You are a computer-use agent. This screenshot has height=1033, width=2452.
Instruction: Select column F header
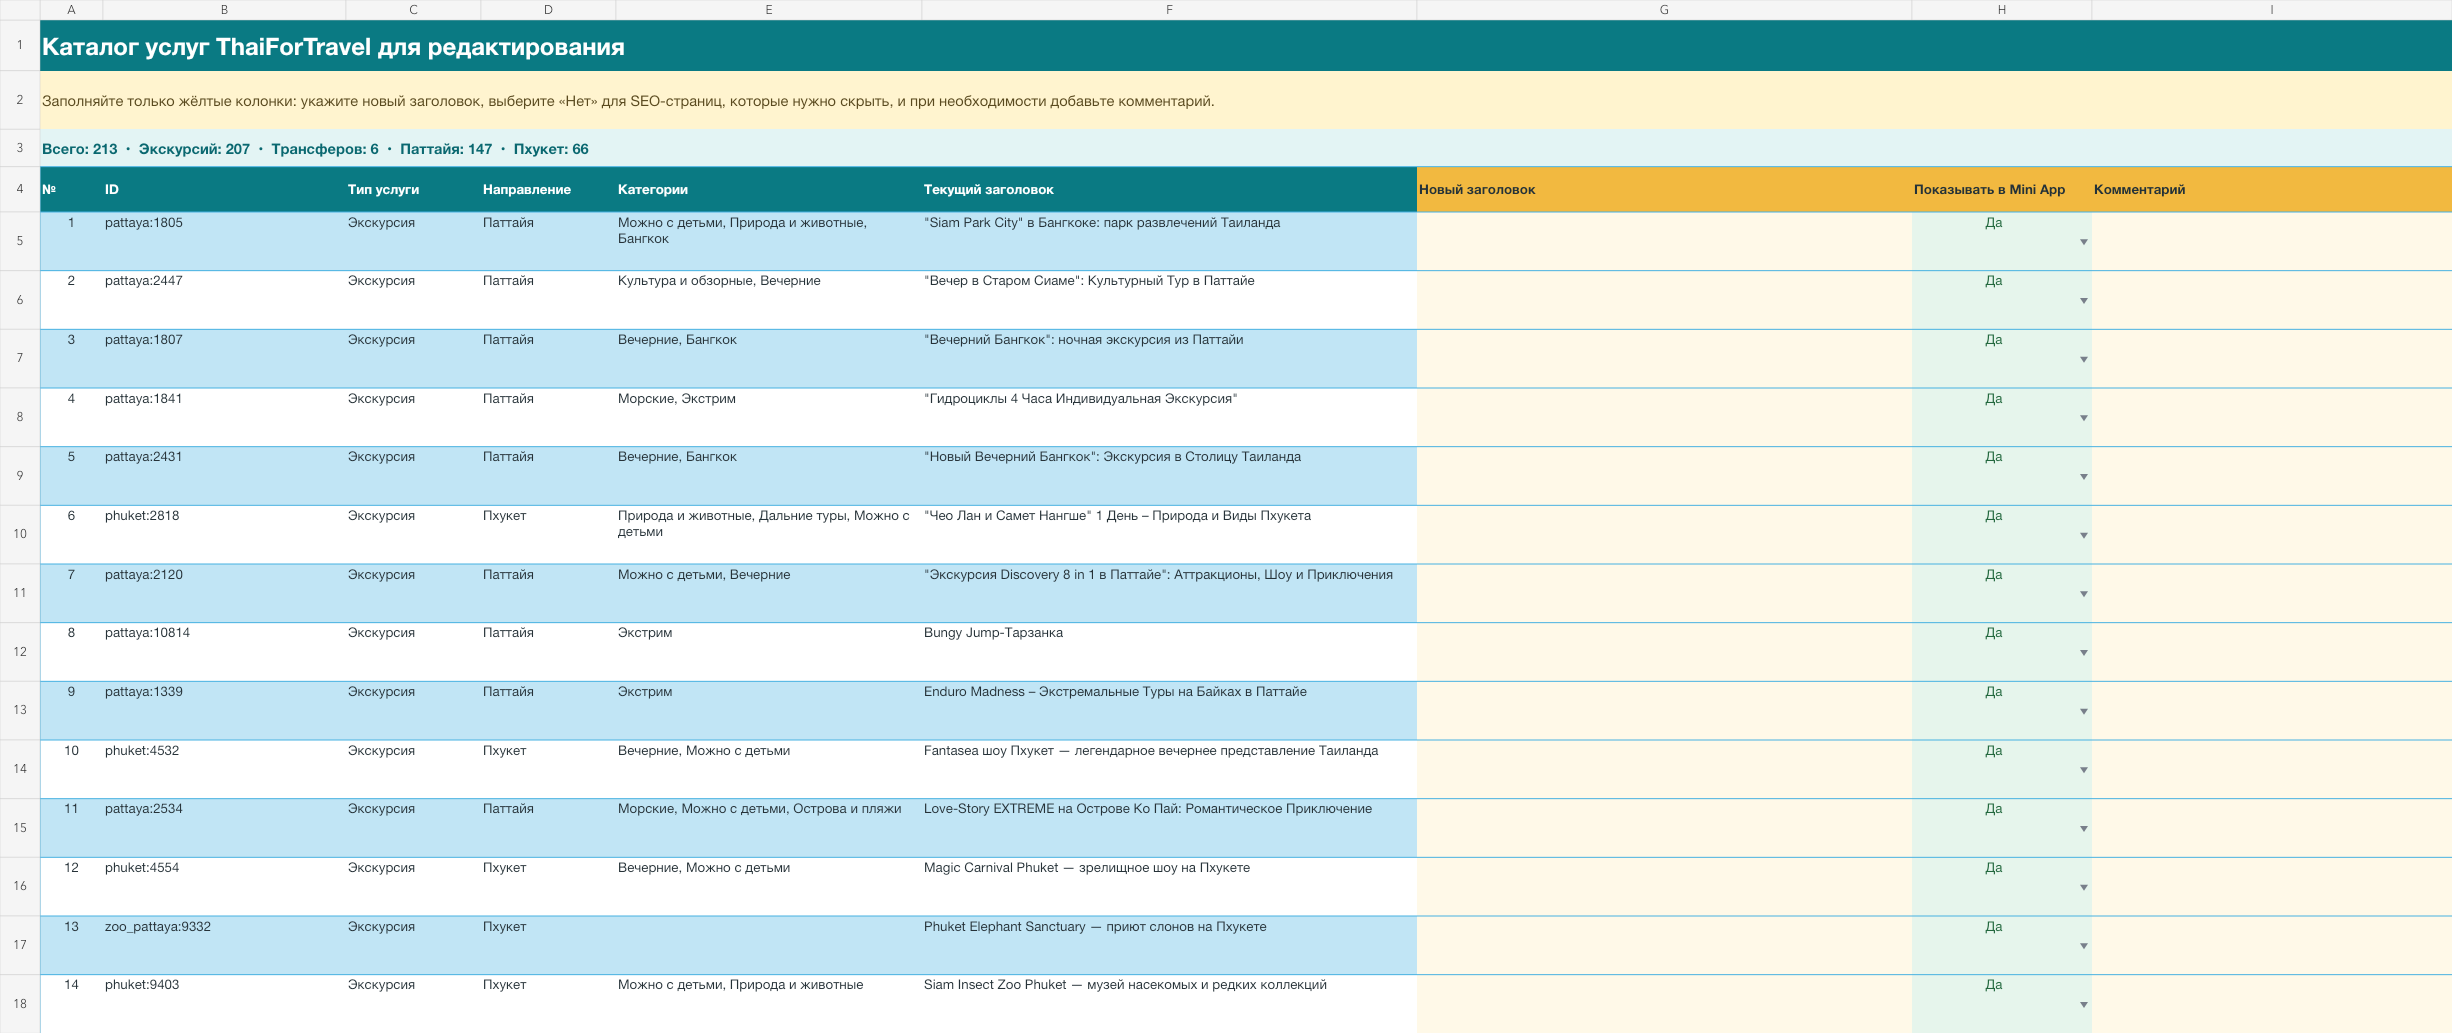point(1169,10)
